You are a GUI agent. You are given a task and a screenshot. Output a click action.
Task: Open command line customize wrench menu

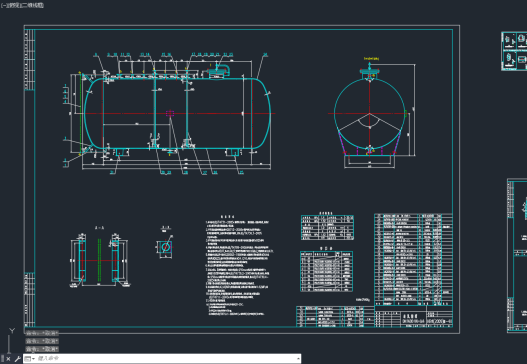[17, 359]
